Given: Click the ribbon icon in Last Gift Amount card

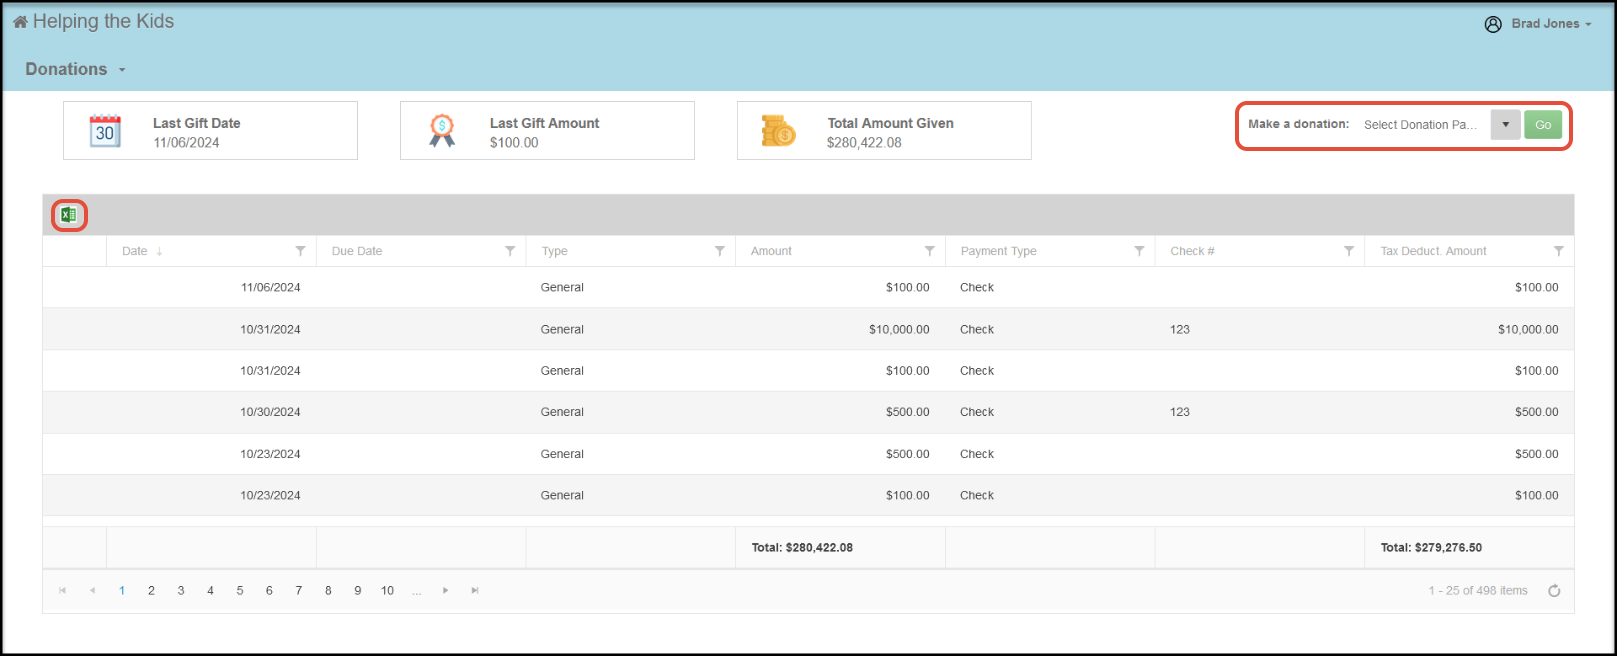Looking at the screenshot, I should tap(442, 131).
